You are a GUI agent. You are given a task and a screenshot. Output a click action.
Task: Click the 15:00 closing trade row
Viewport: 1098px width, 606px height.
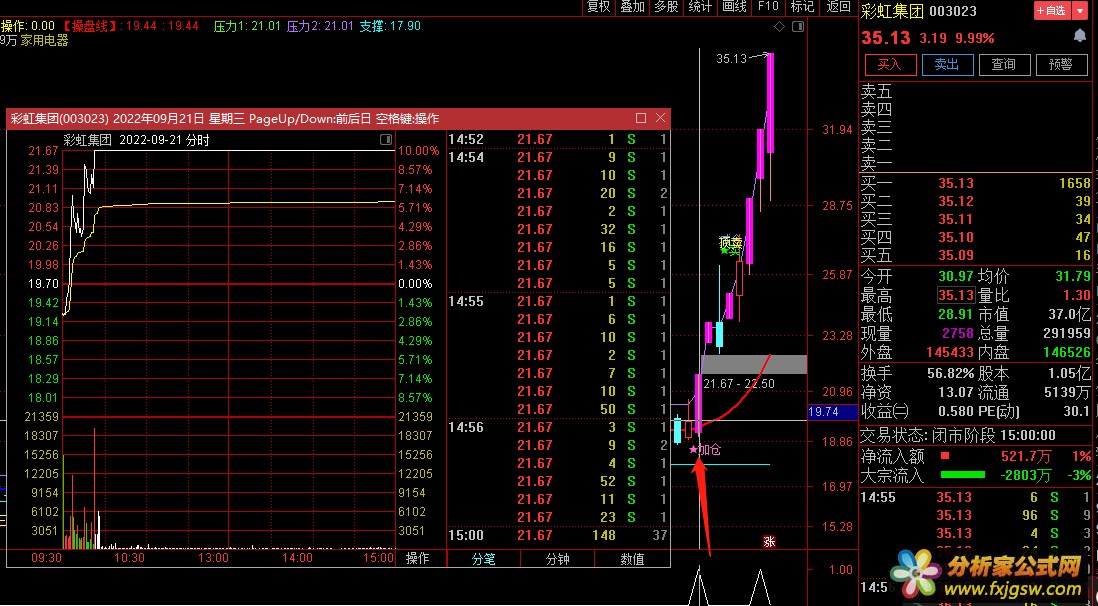tap(558, 535)
